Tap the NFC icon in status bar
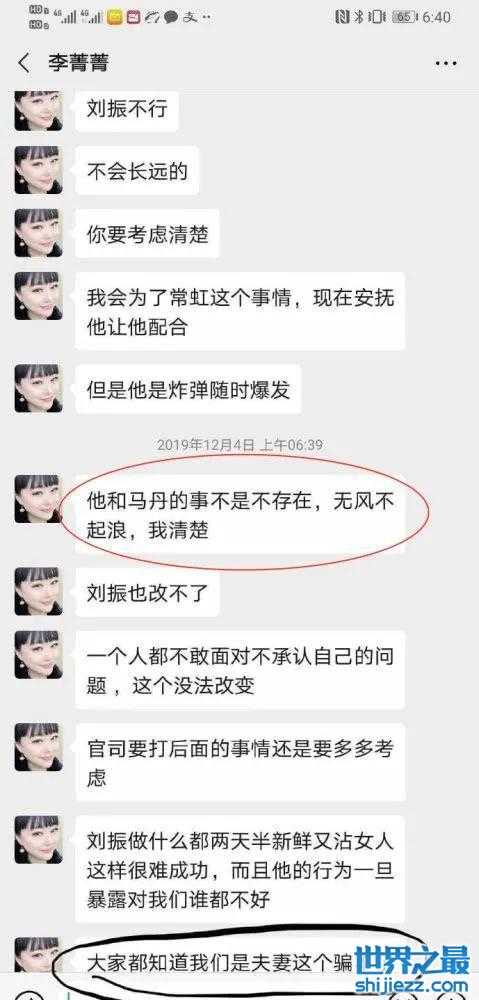Viewport: 479px width, 1000px height. tap(343, 17)
